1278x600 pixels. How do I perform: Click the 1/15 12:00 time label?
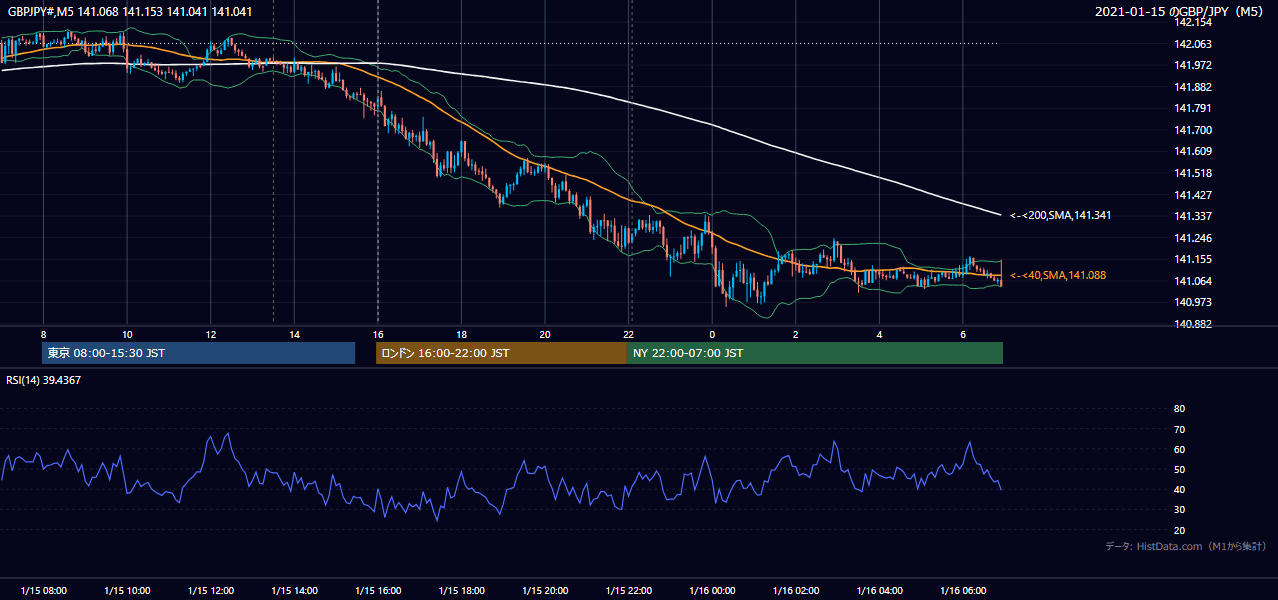coord(211,591)
